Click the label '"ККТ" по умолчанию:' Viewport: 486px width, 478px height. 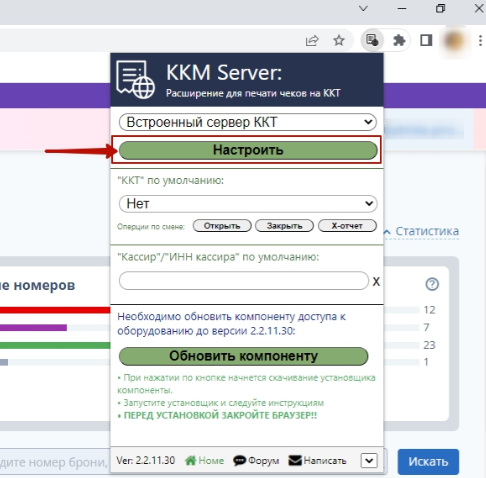[x=171, y=181]
